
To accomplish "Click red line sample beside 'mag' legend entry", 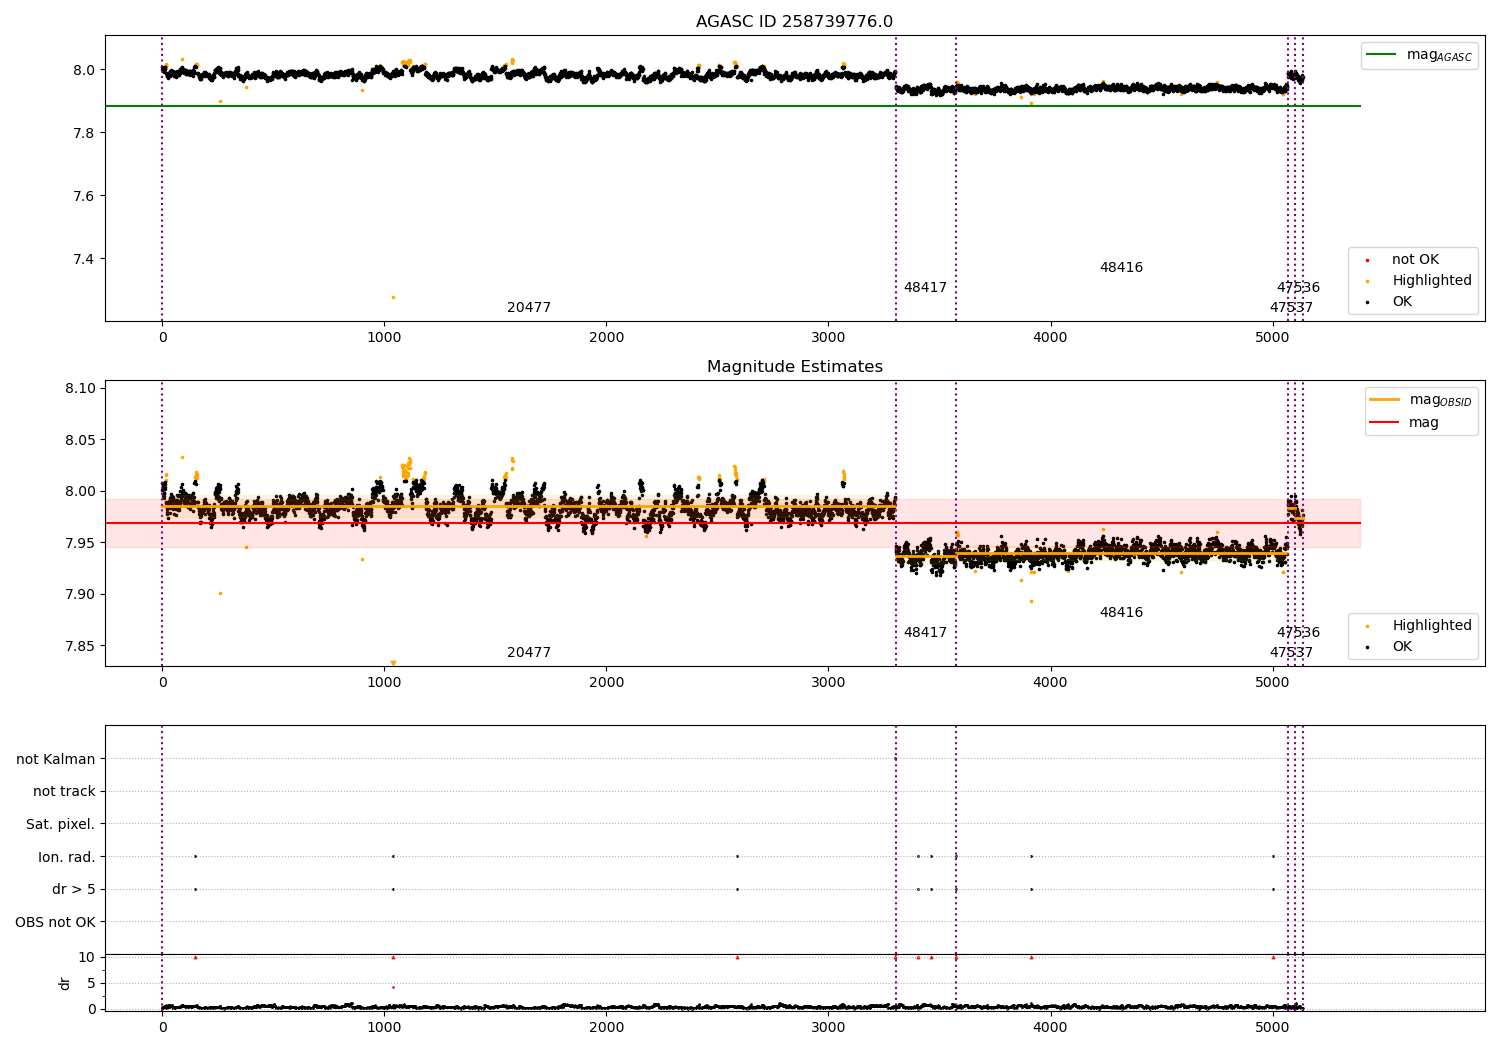I will point(1385,423).
